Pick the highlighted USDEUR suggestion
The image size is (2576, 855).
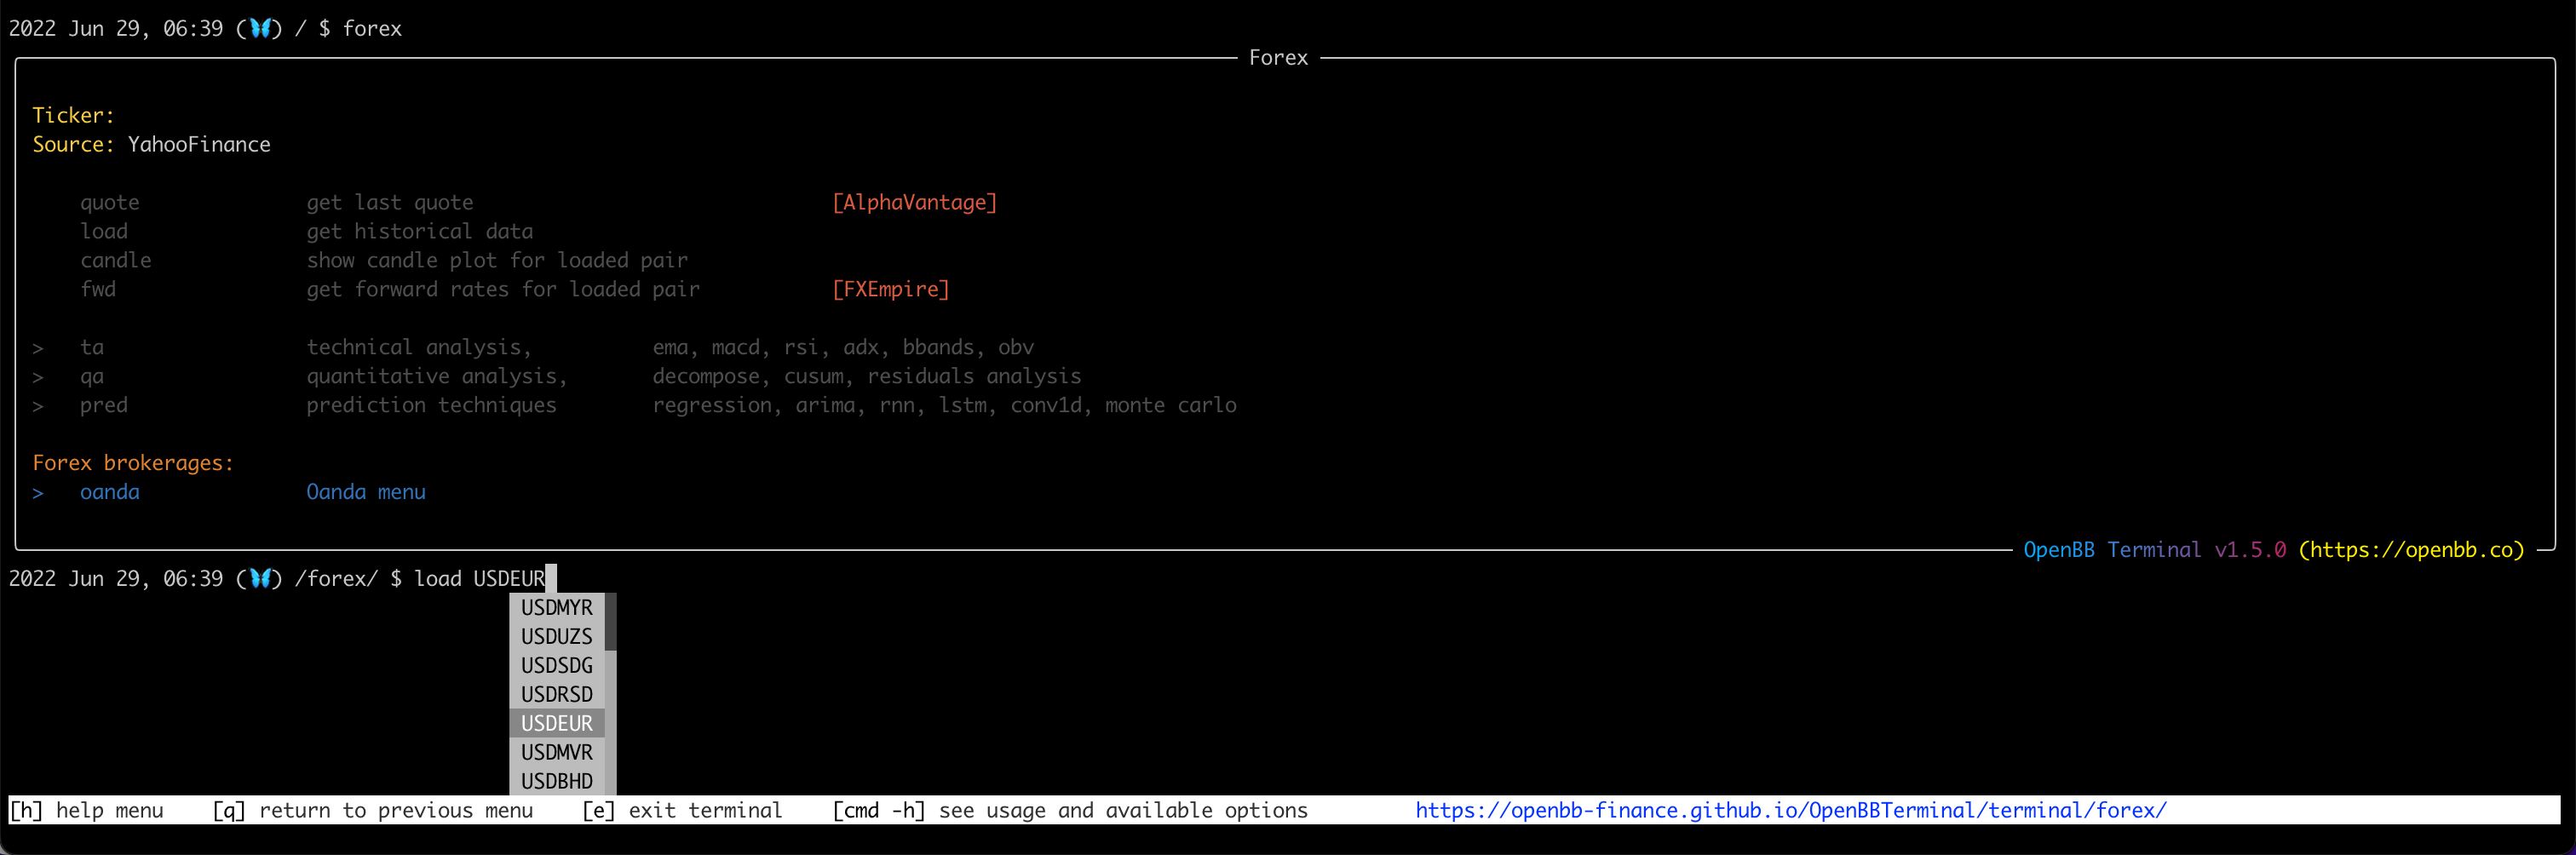[557, 723]
